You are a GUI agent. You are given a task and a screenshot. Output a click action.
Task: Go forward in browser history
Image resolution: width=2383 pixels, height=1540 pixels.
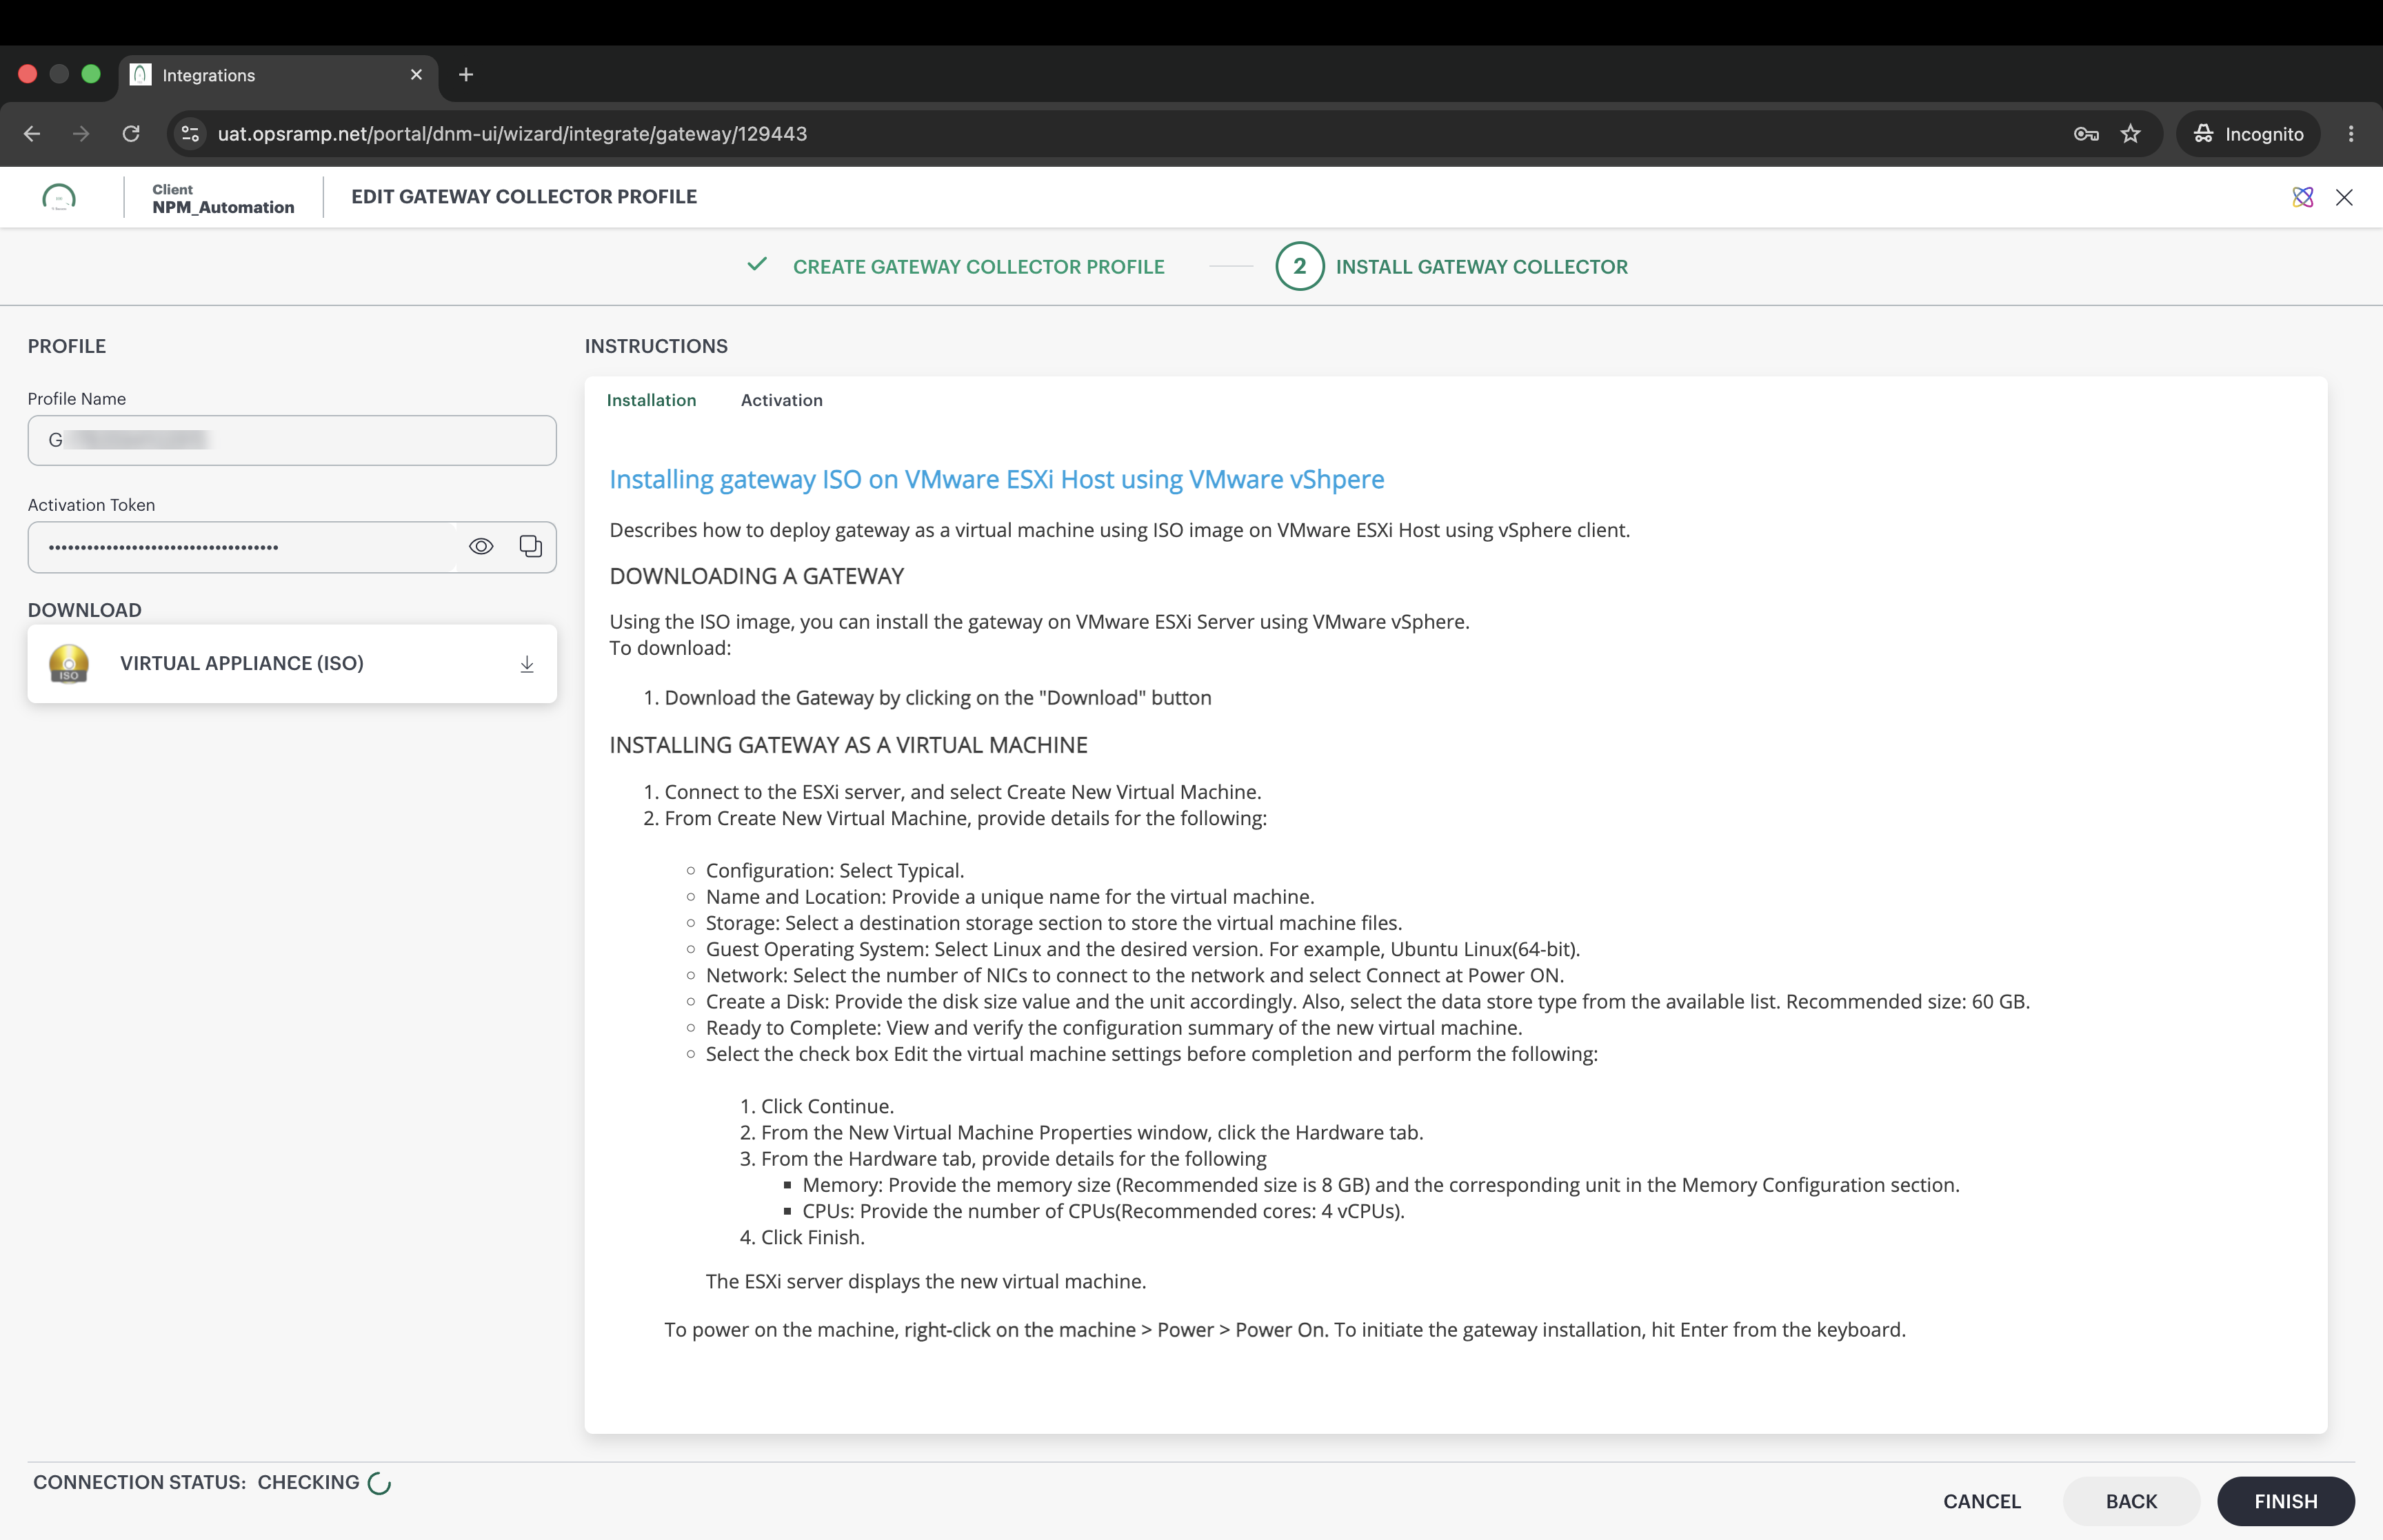click(81, 134)
